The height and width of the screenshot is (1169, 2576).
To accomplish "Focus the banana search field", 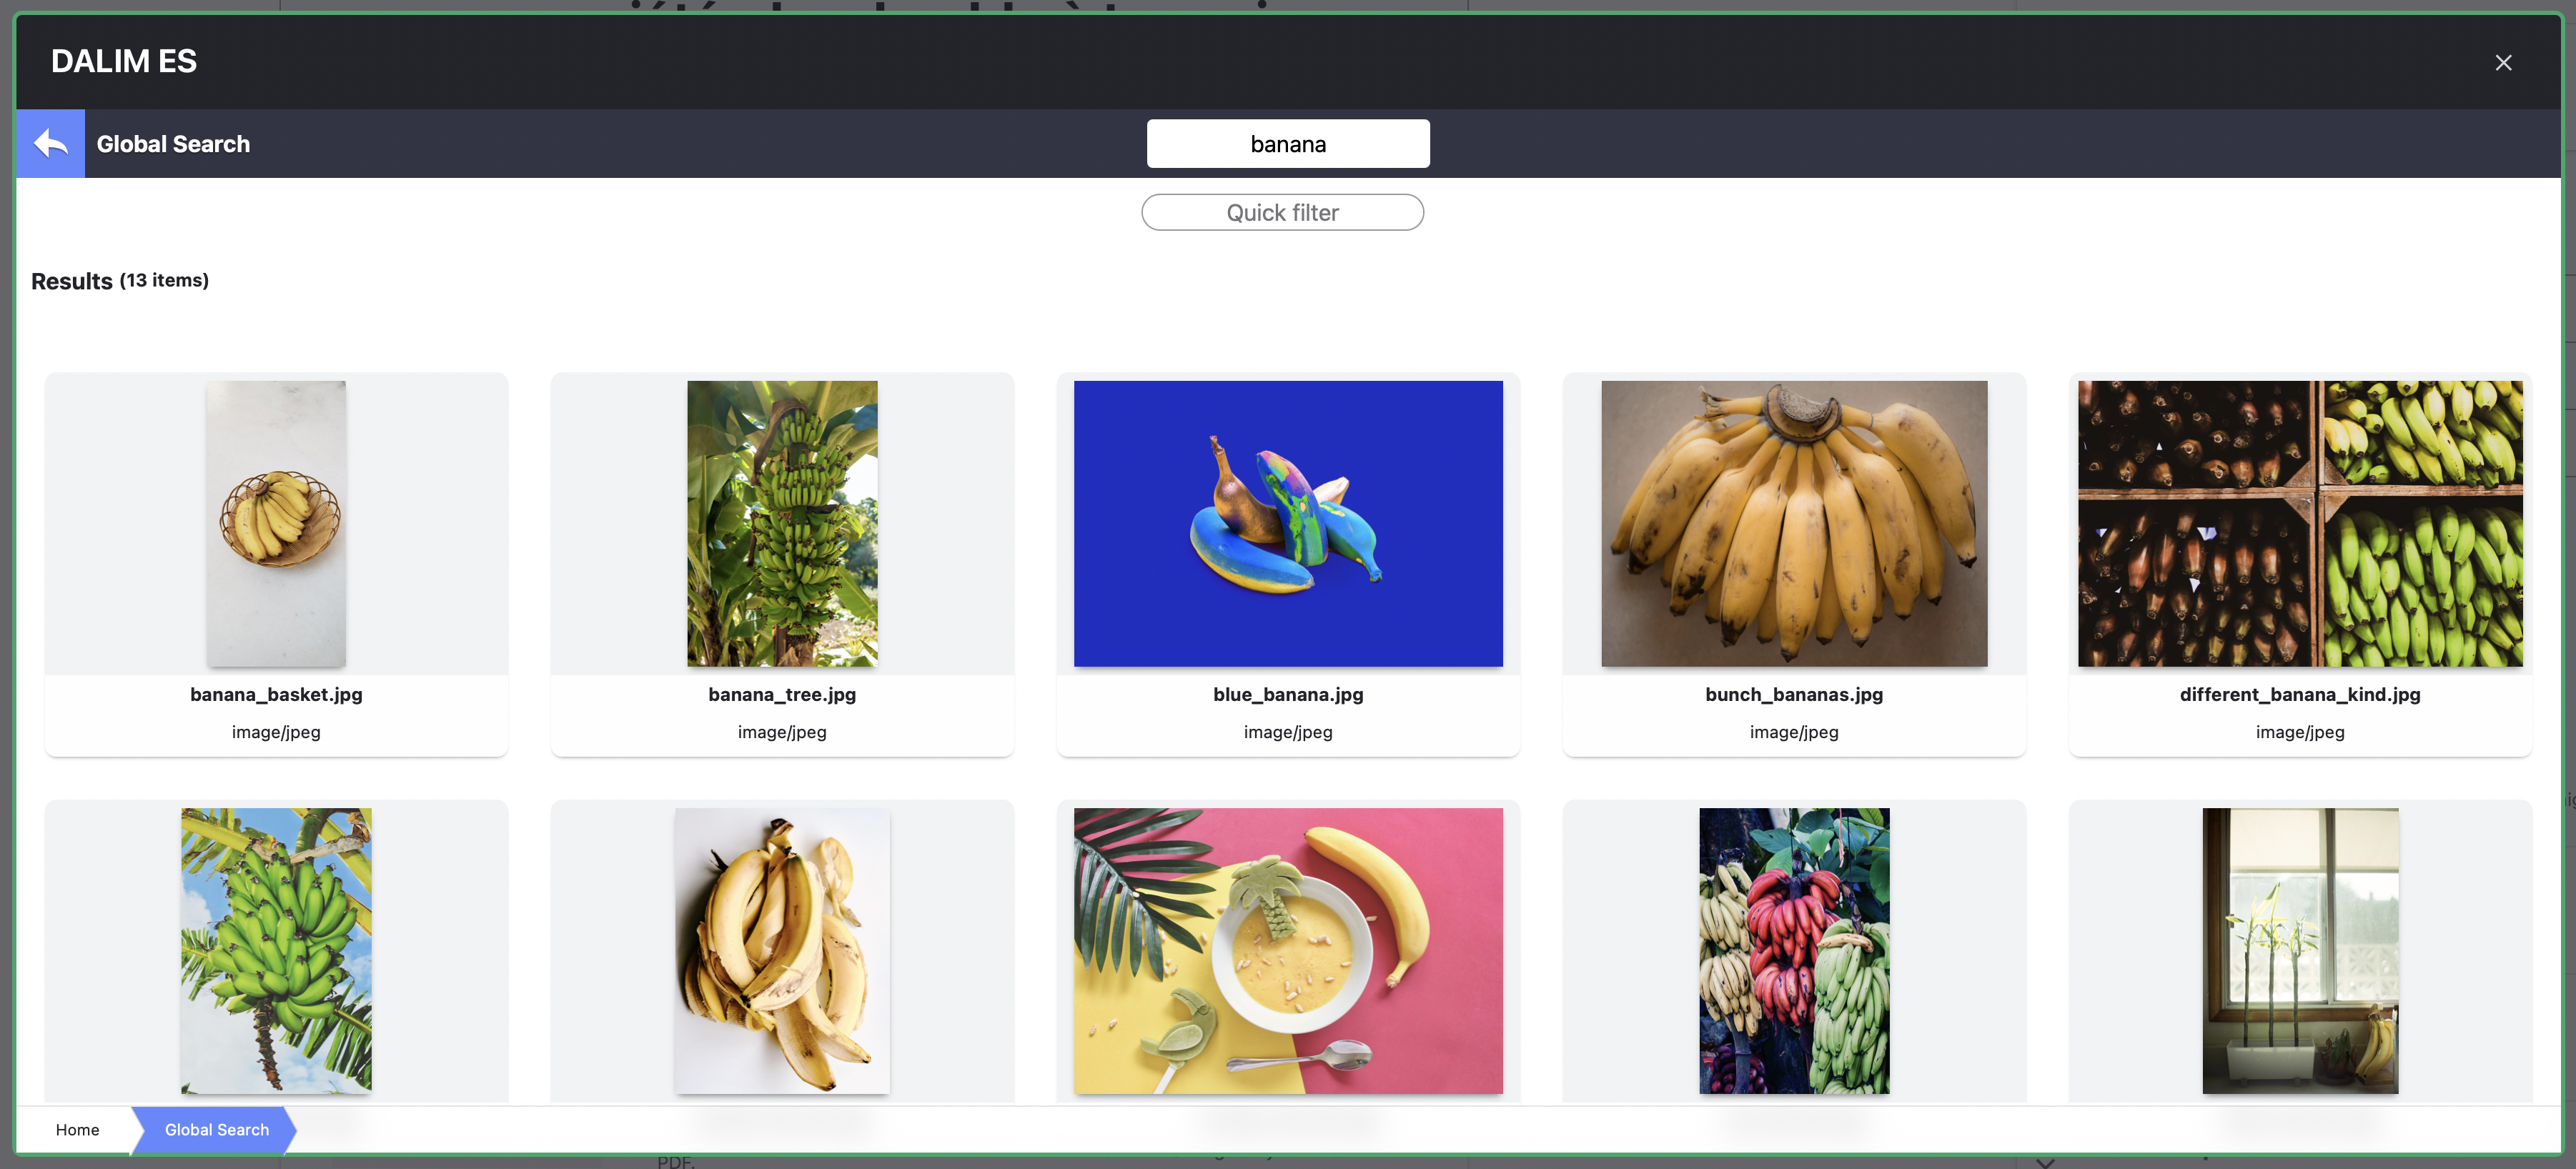I will point(1288,144).
